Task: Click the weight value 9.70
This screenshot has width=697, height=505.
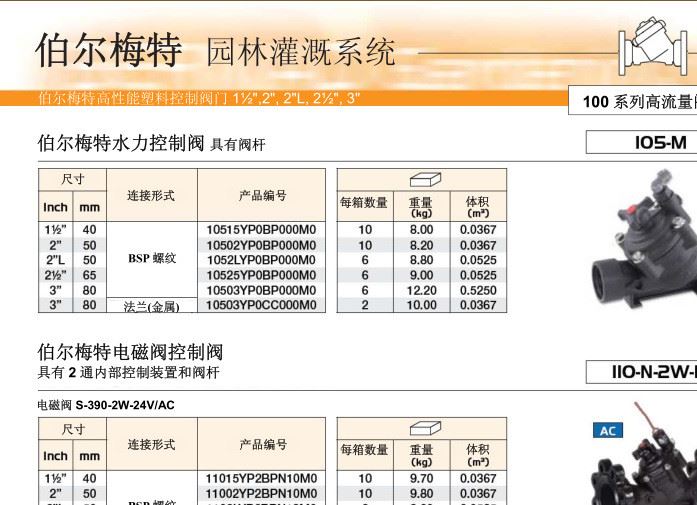Action: (x=421, y=479)
